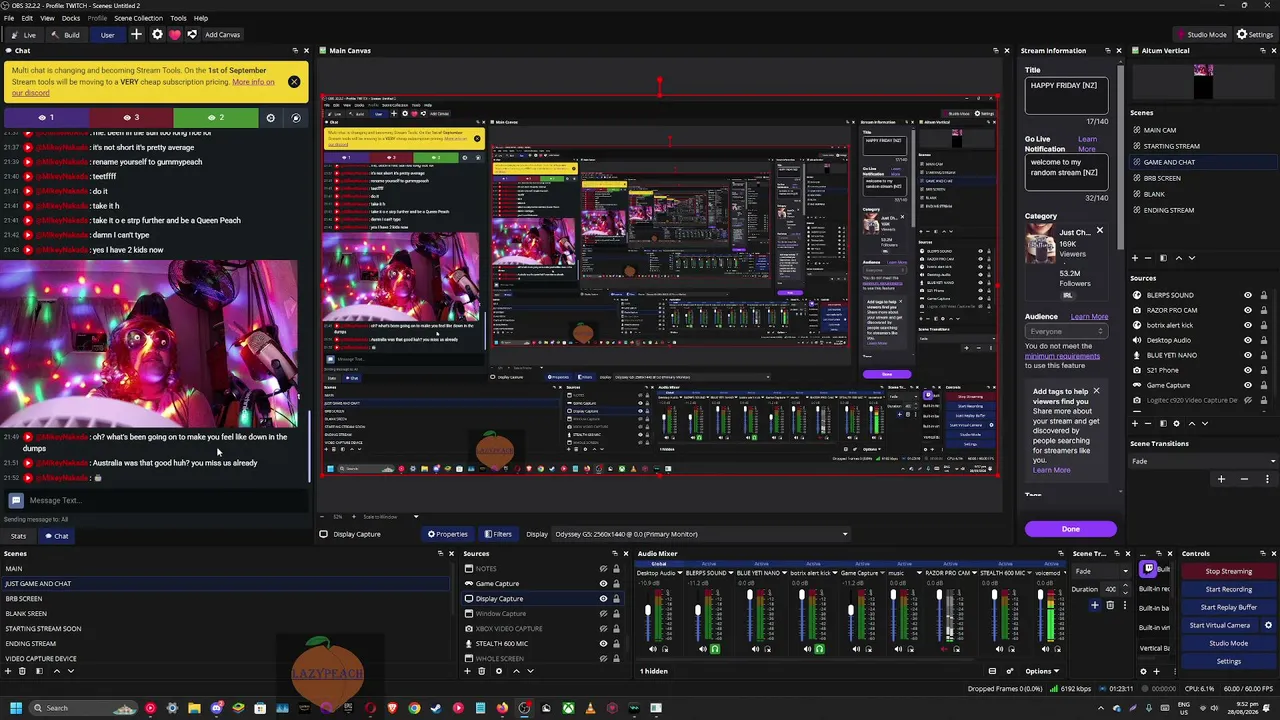The image size is (1280, 720).
Task: Open Aitum Vertical Scene Transitions Fade dropdown
Action: [1204, 461]
